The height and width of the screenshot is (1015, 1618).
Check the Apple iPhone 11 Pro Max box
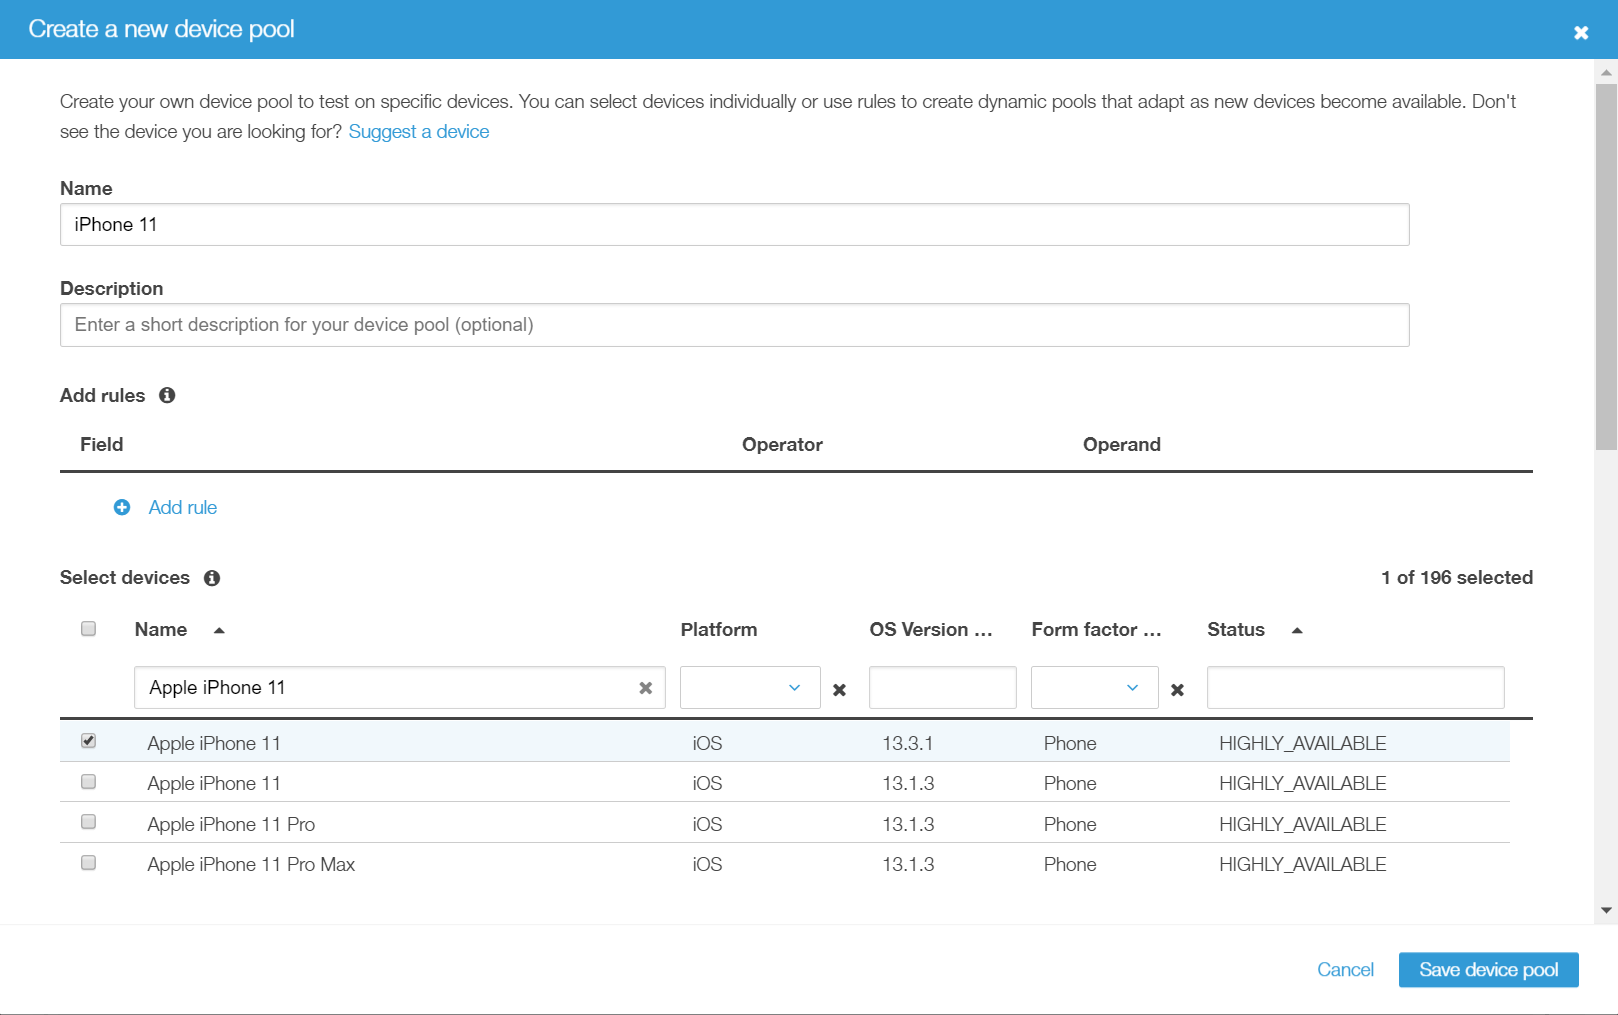(x=89, y=862)
